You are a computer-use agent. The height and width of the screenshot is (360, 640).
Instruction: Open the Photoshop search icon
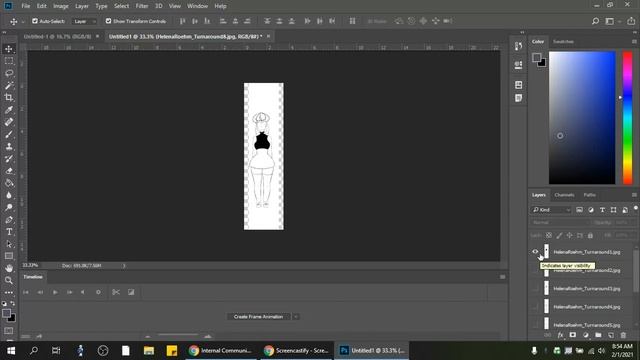[596, 21]
